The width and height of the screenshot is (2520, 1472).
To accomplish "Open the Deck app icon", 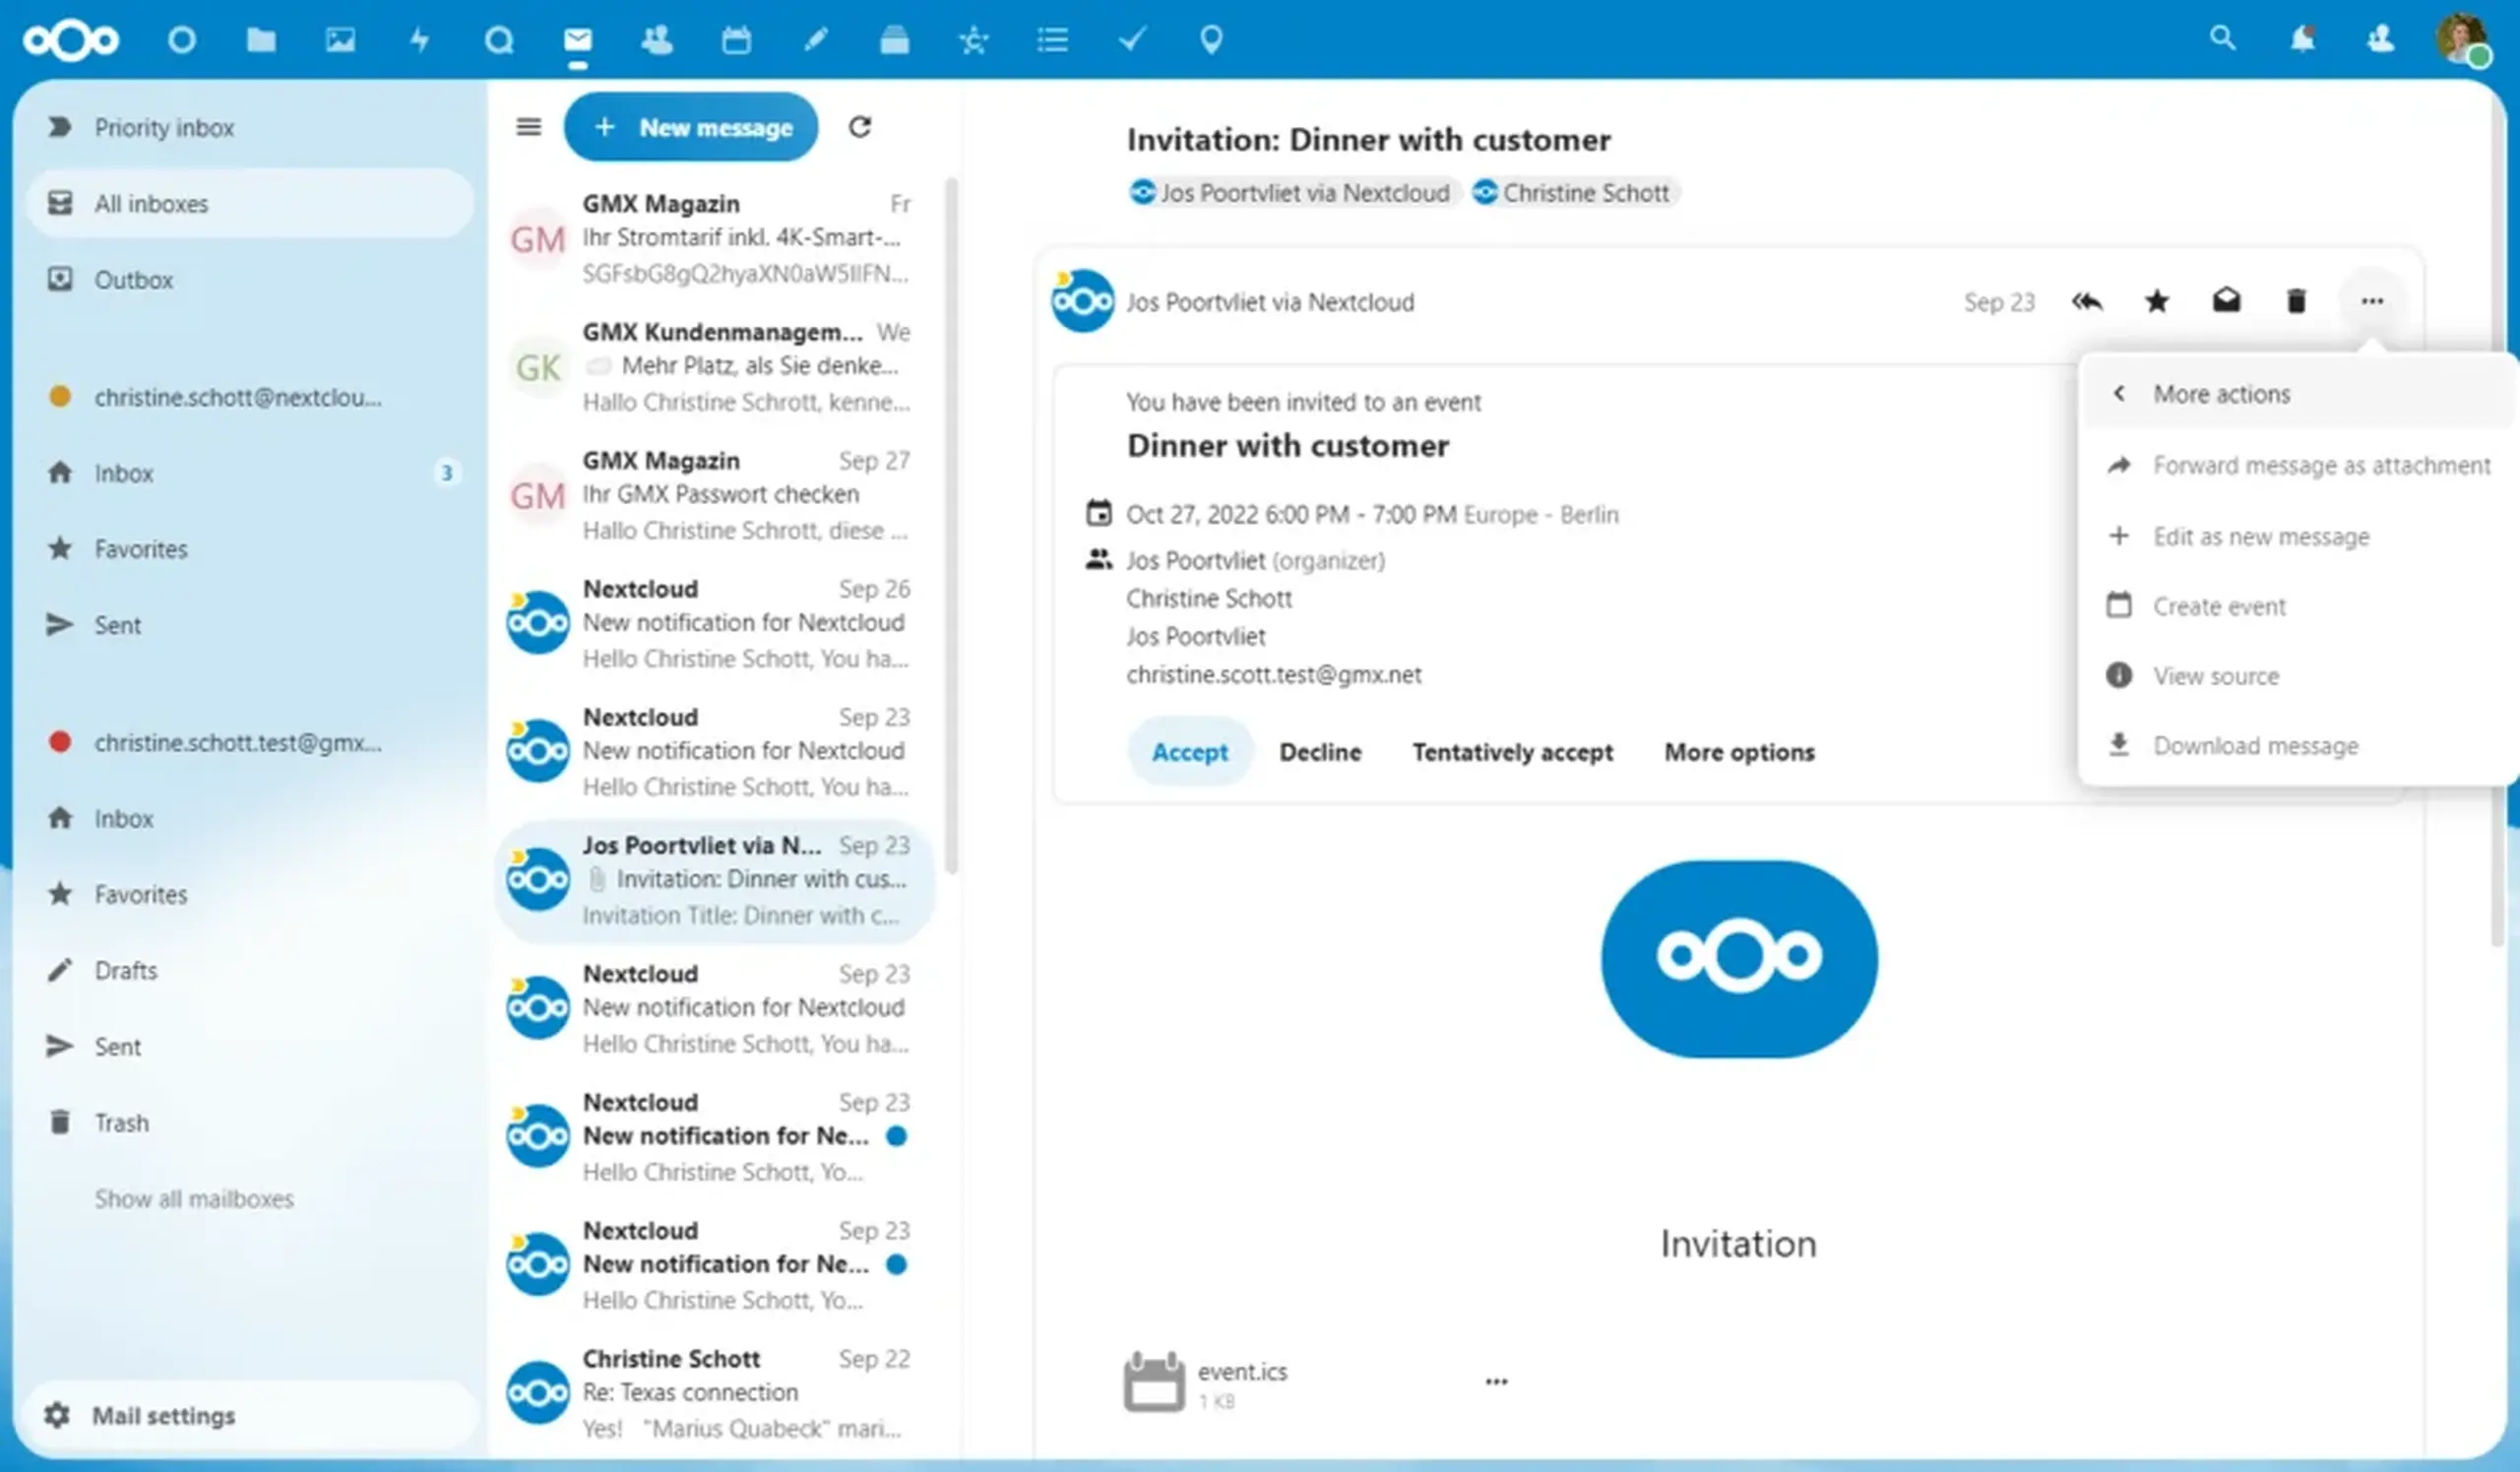I will (893, 40).
